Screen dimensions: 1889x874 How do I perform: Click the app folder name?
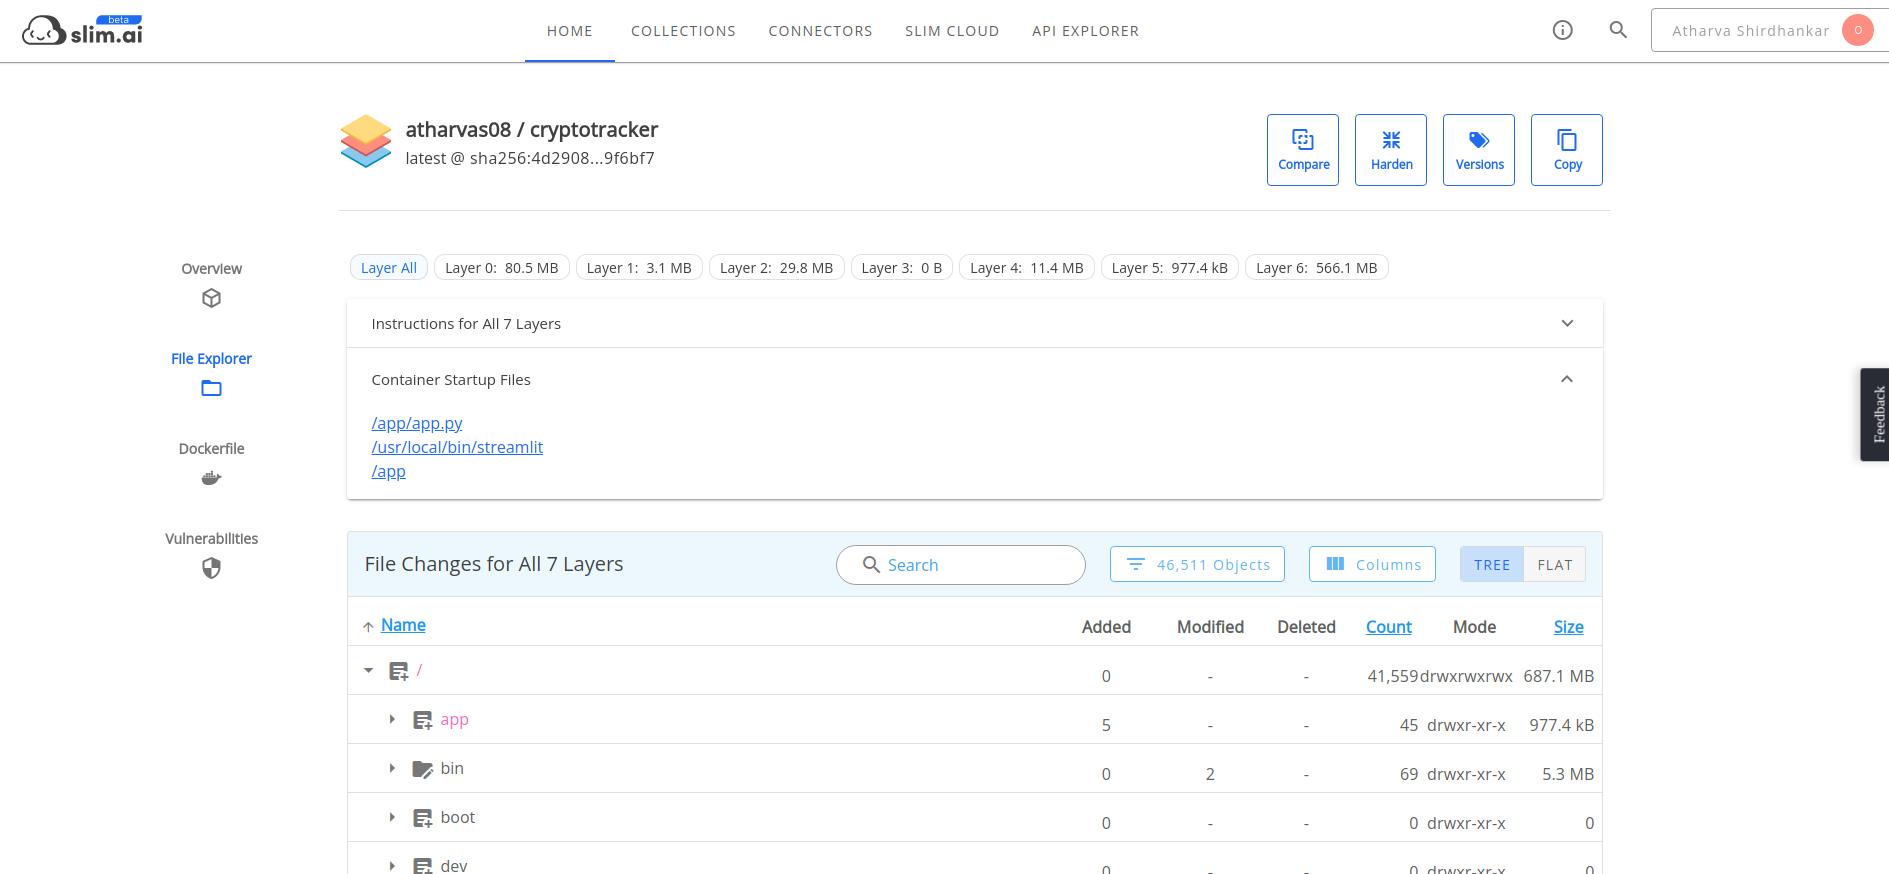(x=454, y=720)
